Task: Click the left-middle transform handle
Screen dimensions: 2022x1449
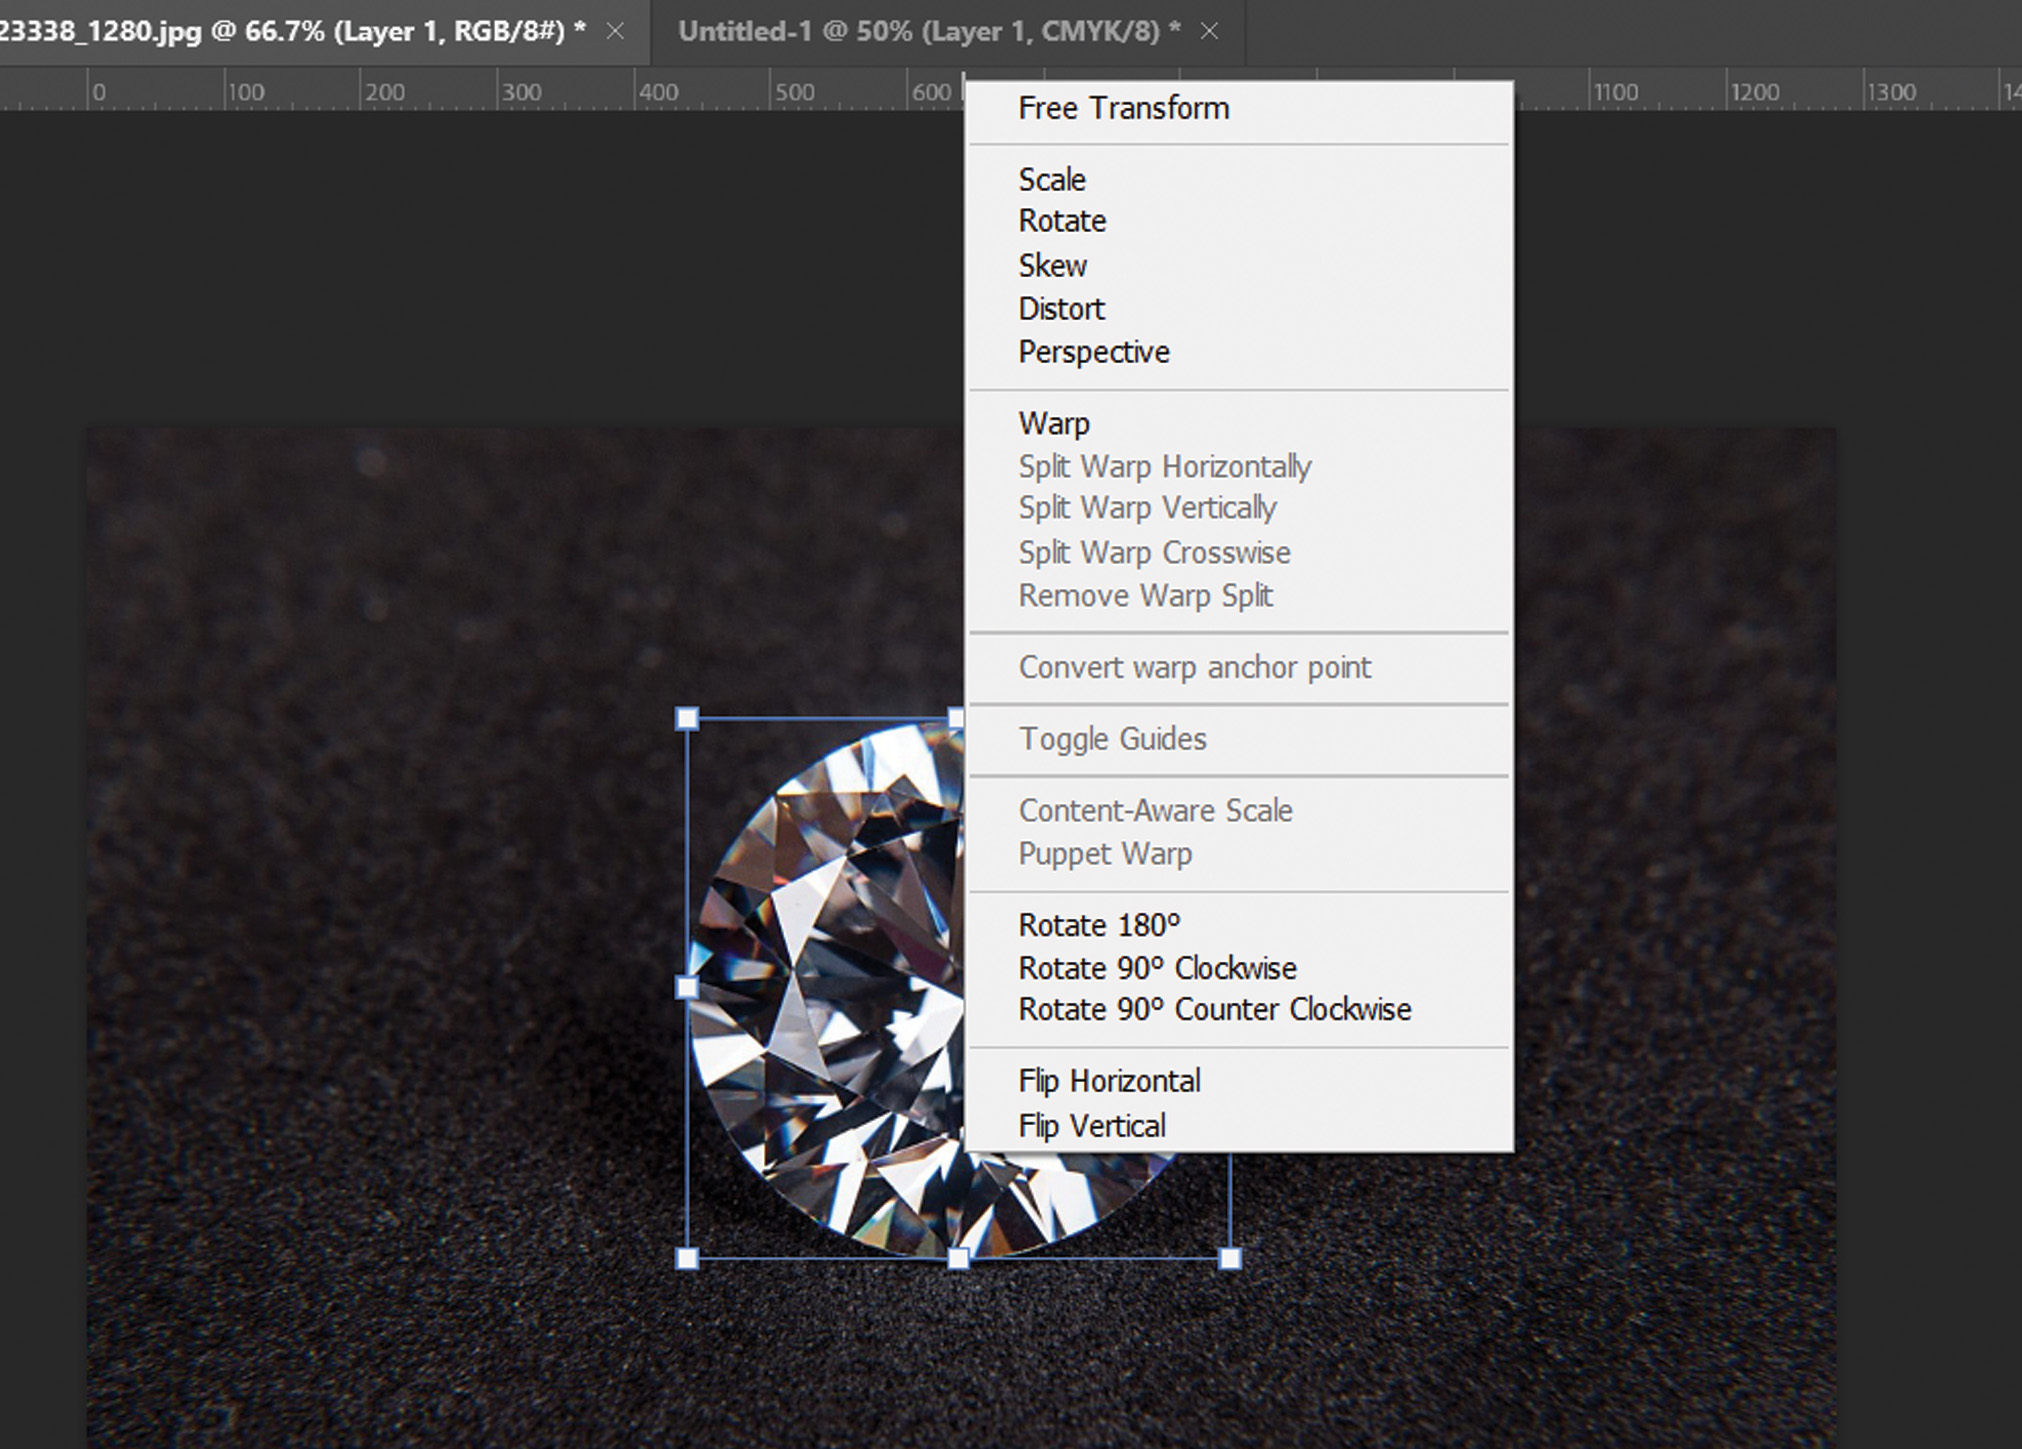Action: pos(687,988)
